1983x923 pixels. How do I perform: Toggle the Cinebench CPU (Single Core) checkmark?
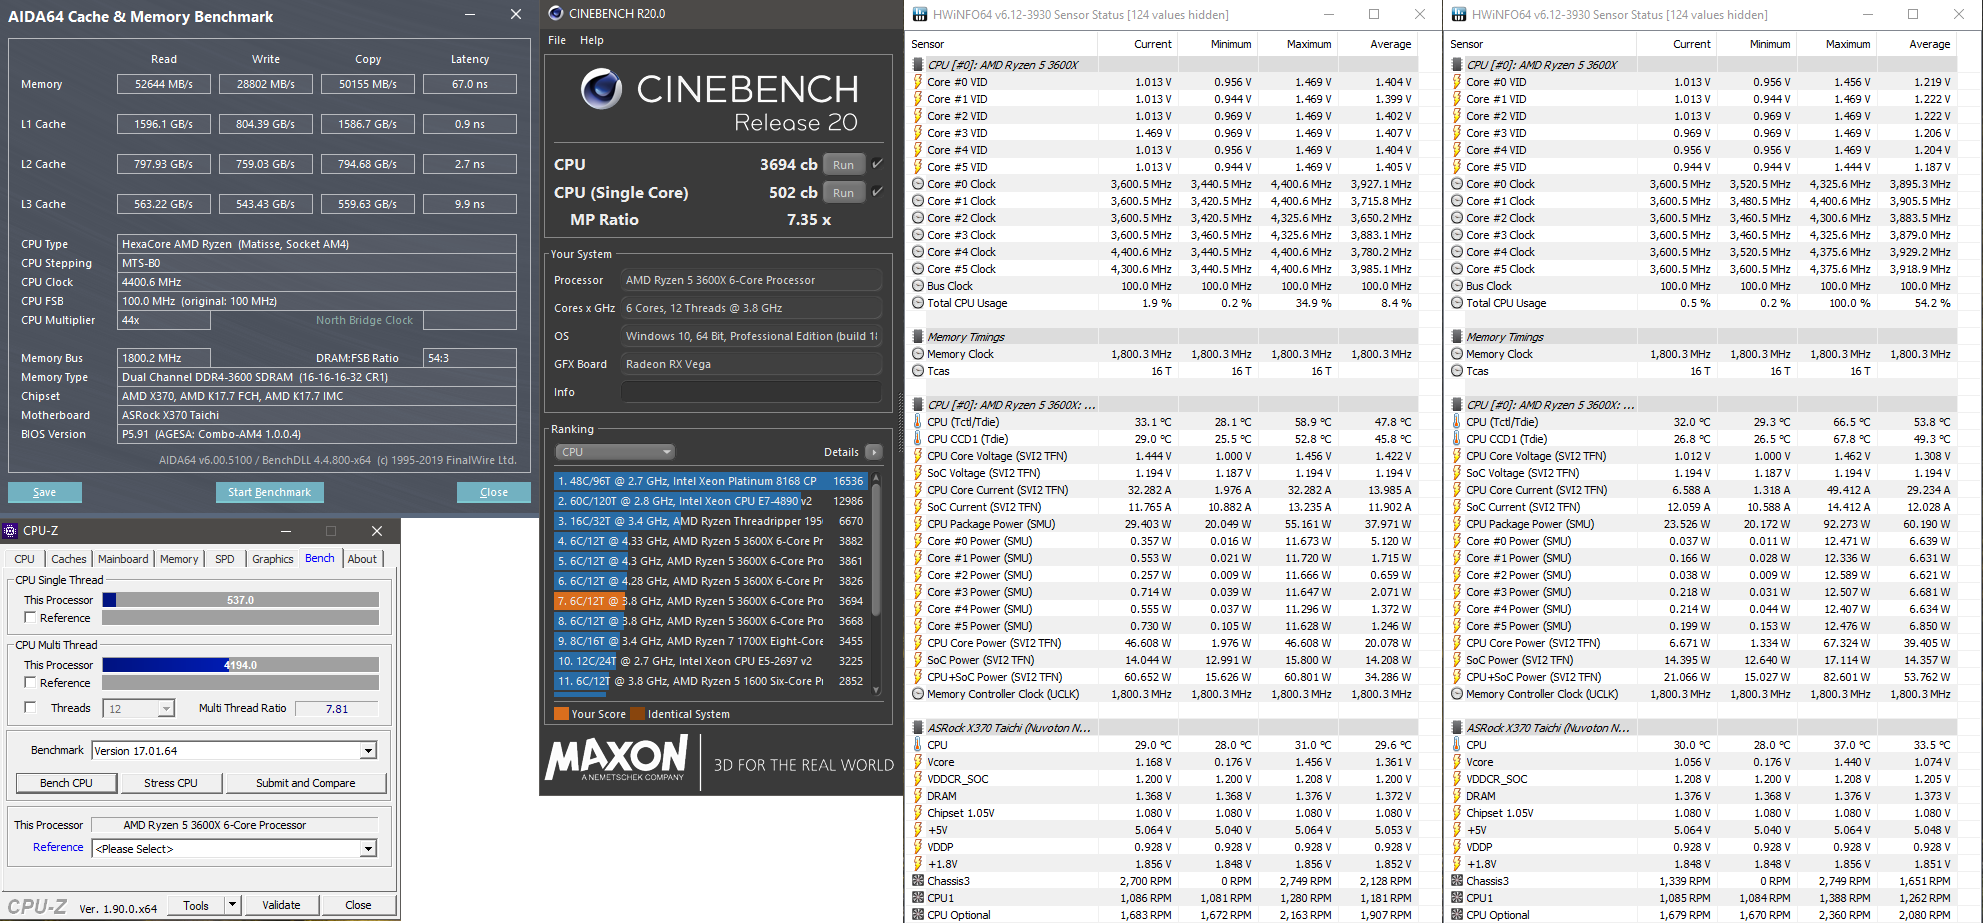pos(877,192)
